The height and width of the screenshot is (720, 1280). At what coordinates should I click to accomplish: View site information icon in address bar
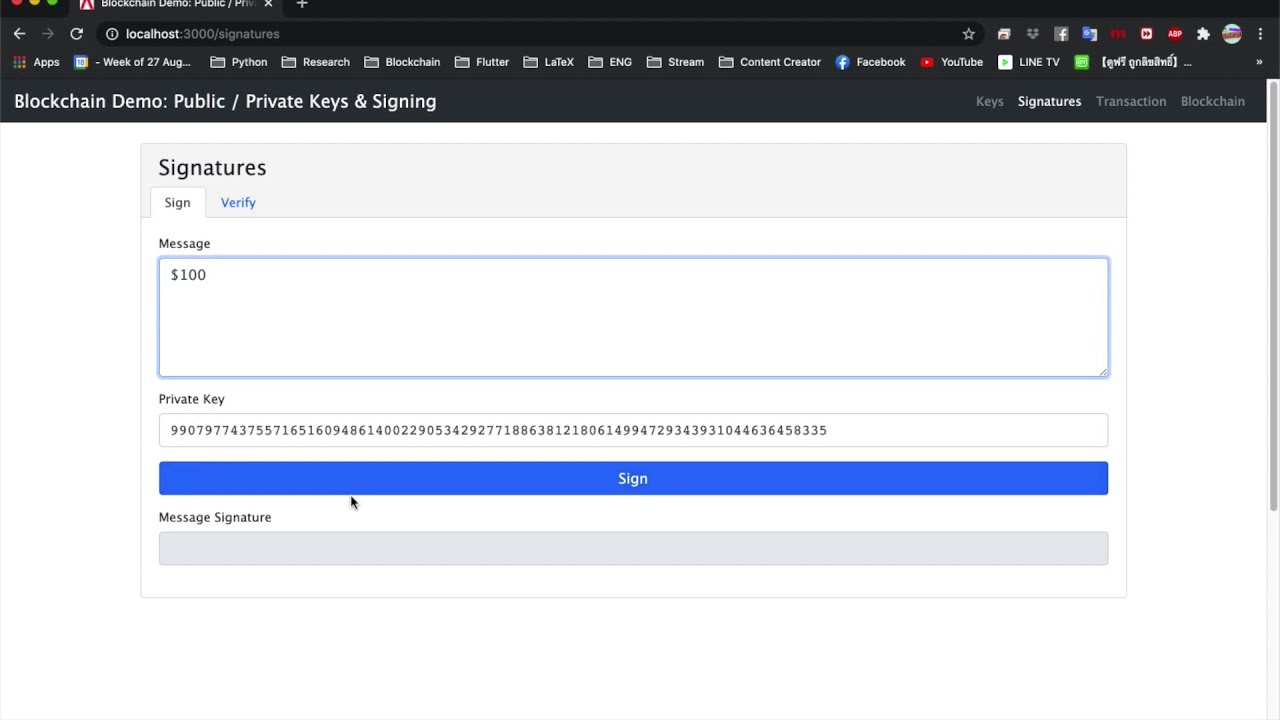[x=112, y=34]
